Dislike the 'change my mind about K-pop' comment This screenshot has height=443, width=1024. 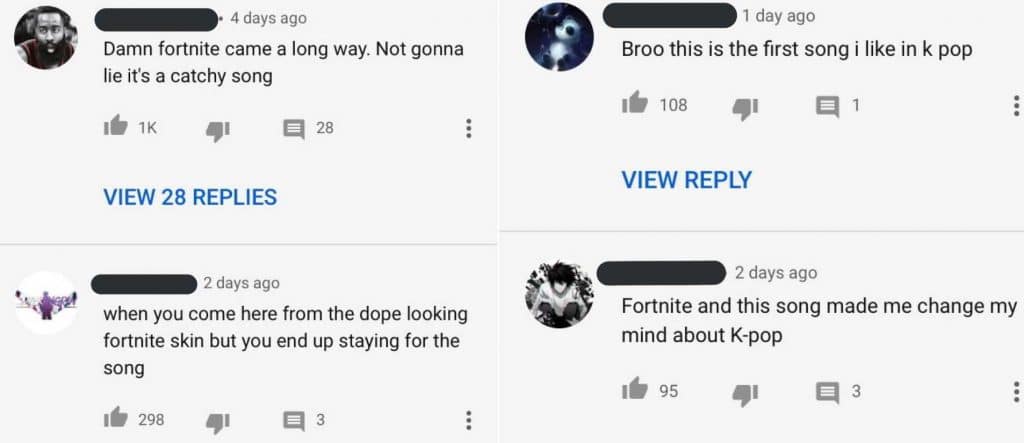pyautogui.click(x=745, y=394)
